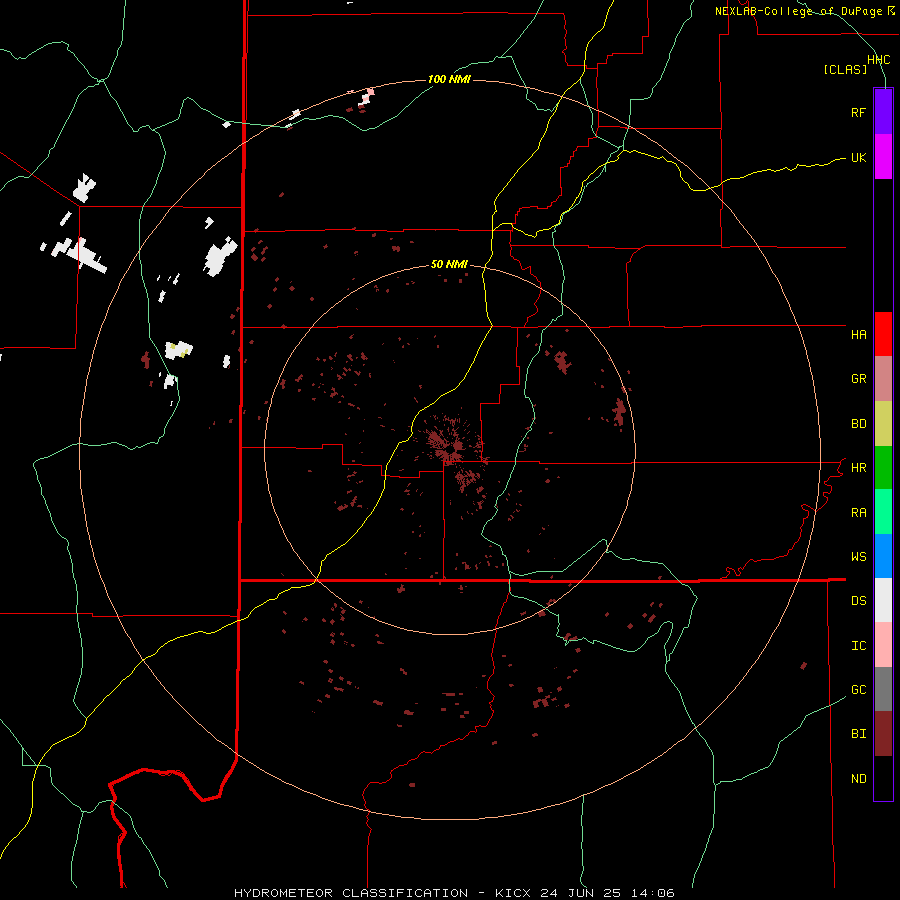The image size is (900, 900).
Task: Click the '[CLAS]' units label
Action: click(845, 69)
